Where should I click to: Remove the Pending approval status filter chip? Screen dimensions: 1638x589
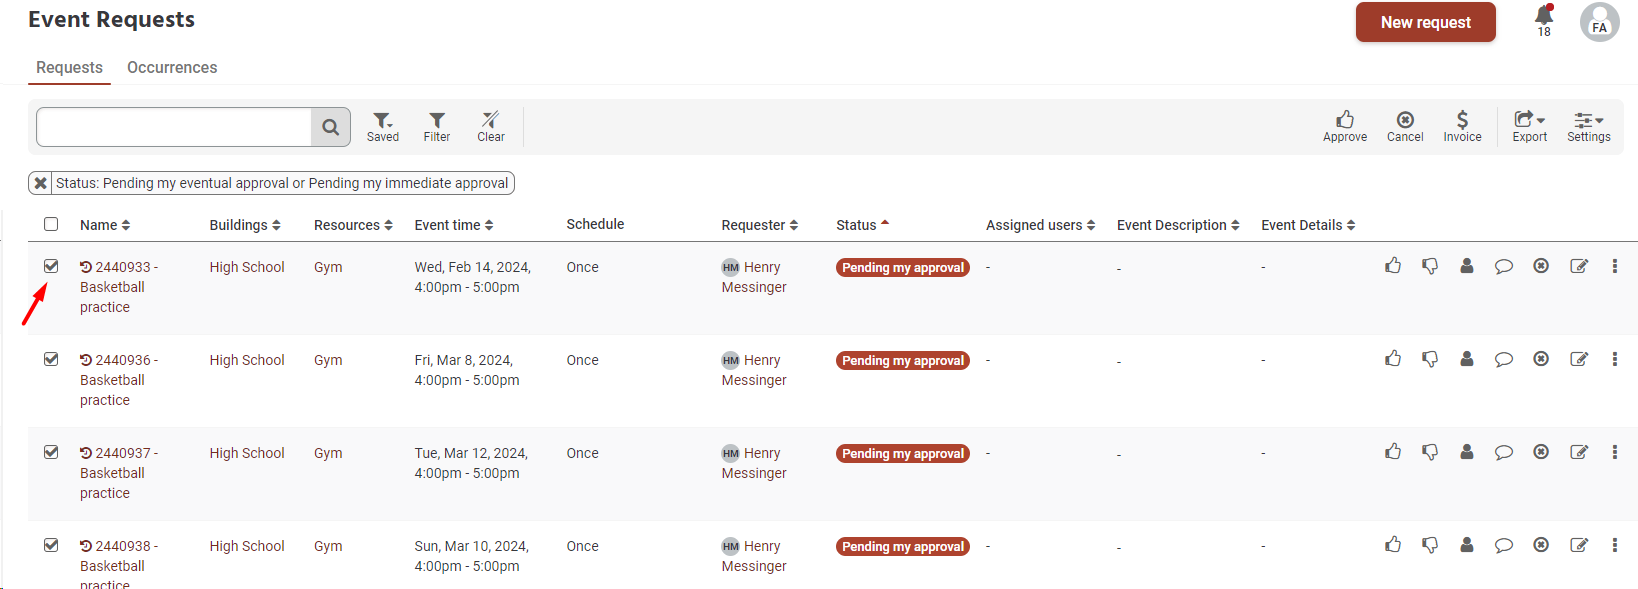pyautogui.click(x=40, y=182)
